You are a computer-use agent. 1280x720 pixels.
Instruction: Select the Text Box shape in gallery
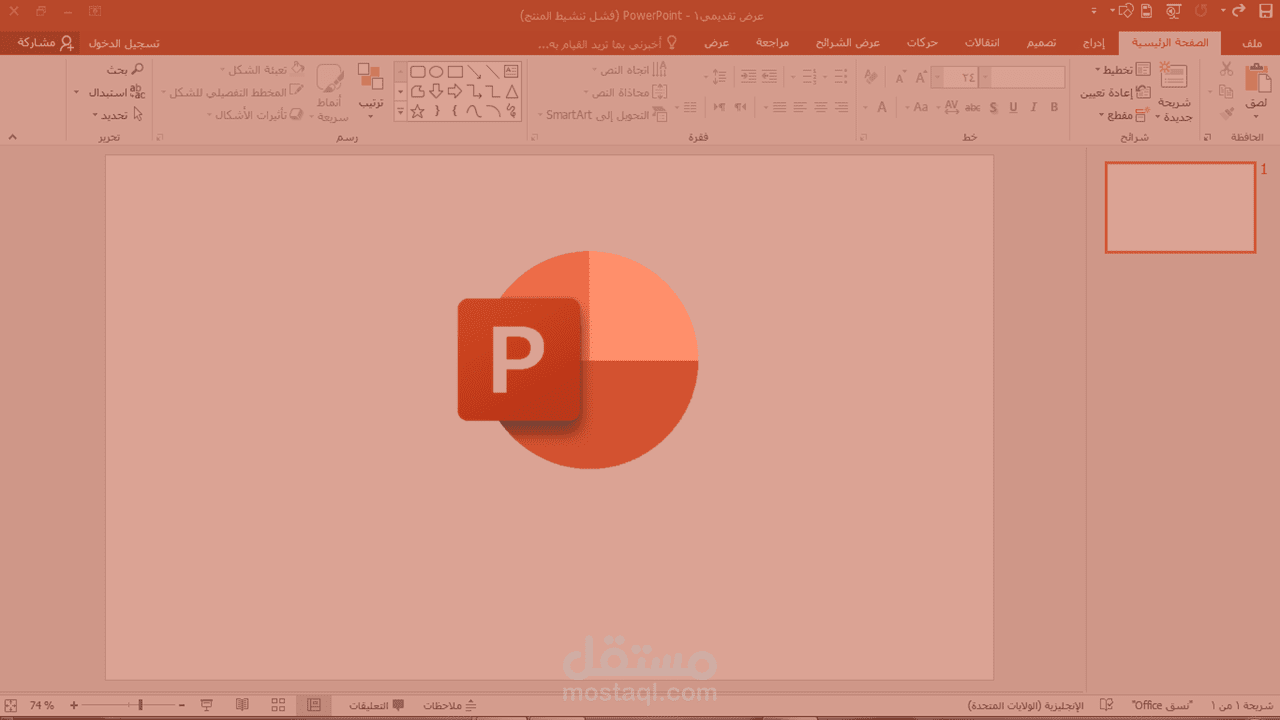click(x=511, y=72)
